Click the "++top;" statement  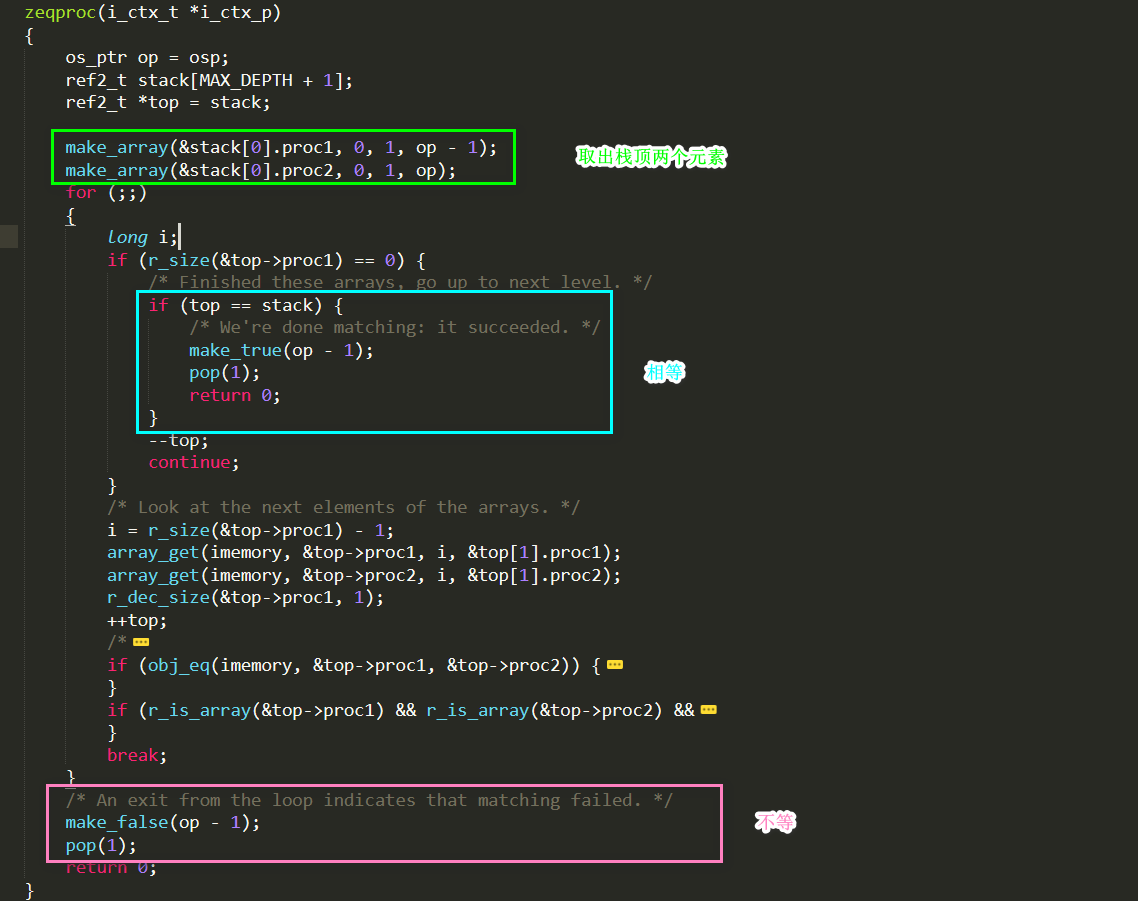(137, 620)
